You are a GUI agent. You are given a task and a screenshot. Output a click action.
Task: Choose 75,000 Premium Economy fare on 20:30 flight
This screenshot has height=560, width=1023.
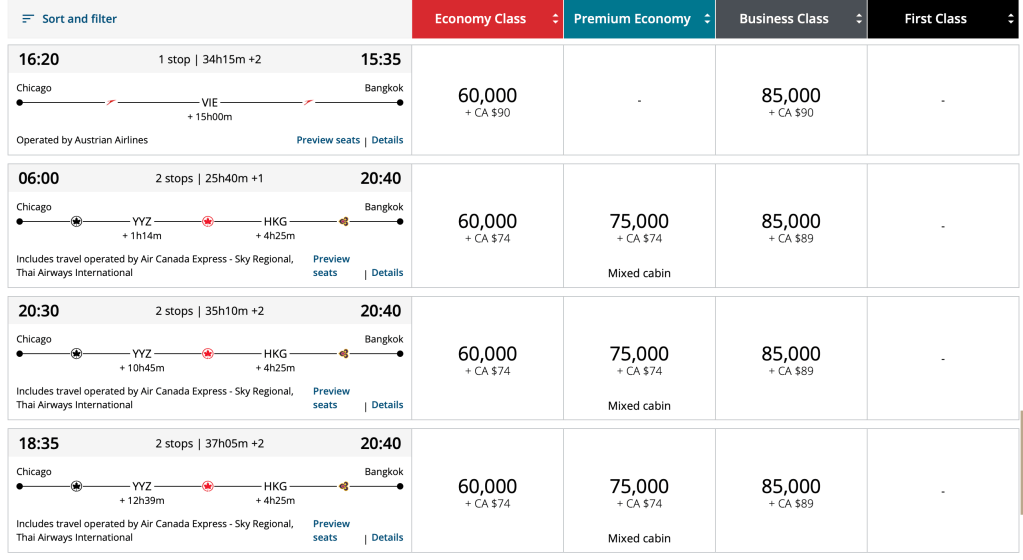point(639,360)
